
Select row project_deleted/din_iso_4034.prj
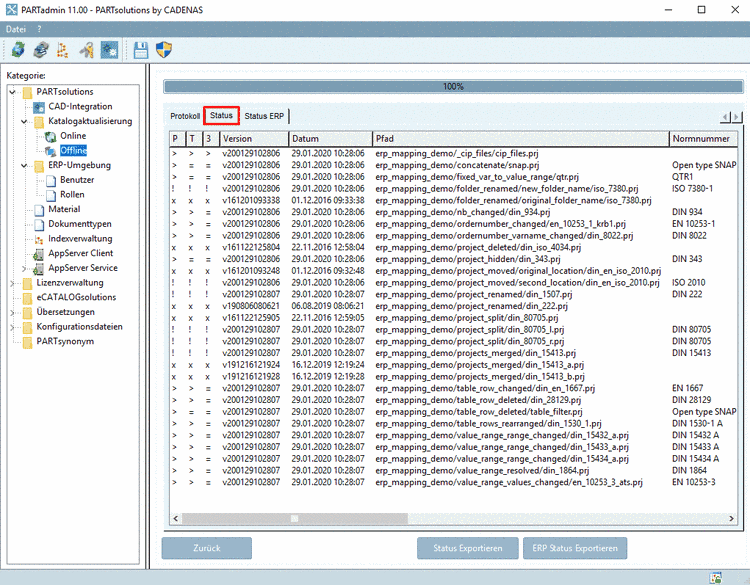coord(453,247)
